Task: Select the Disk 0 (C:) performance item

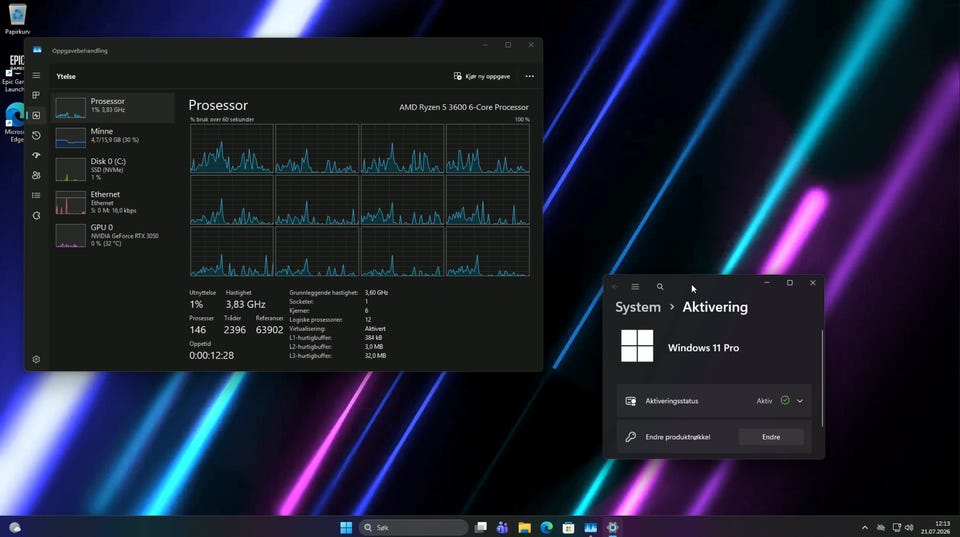Action: click(x=113, y=170)
